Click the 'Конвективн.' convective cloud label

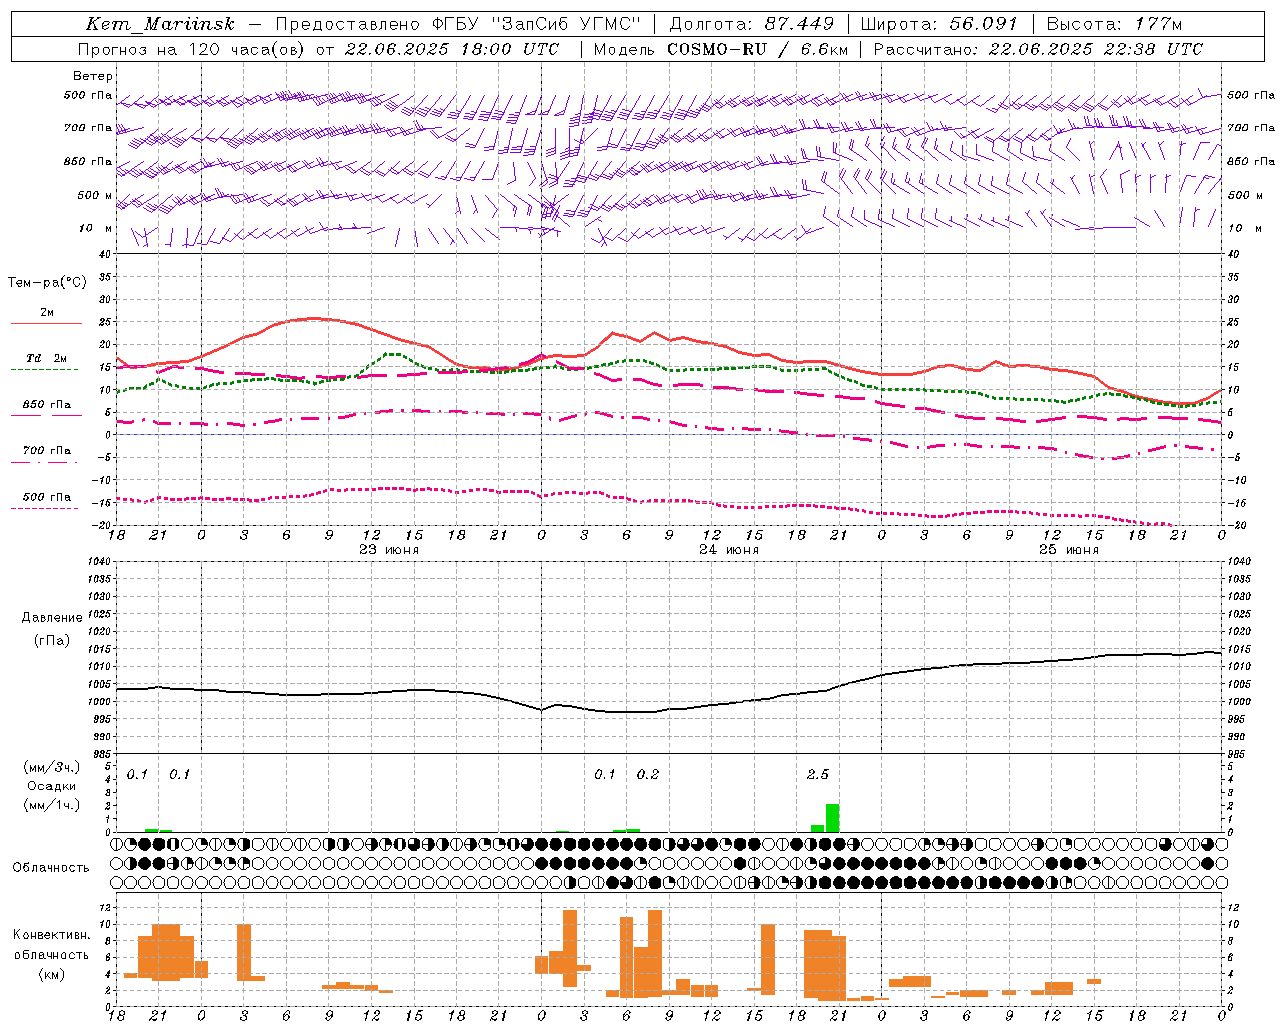tap(52, 935)
